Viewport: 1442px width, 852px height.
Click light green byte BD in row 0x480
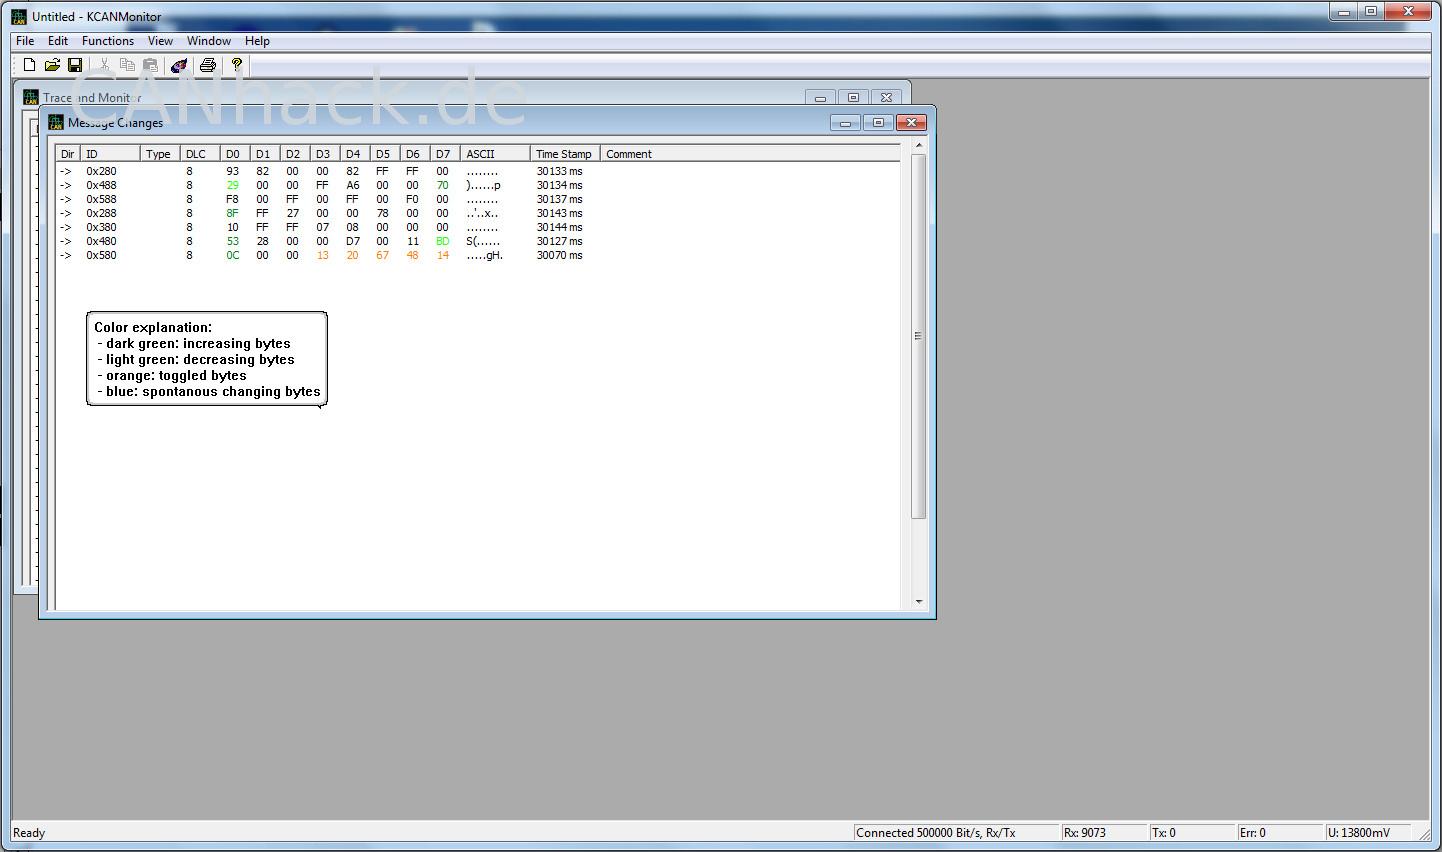[x=442, y=241]
